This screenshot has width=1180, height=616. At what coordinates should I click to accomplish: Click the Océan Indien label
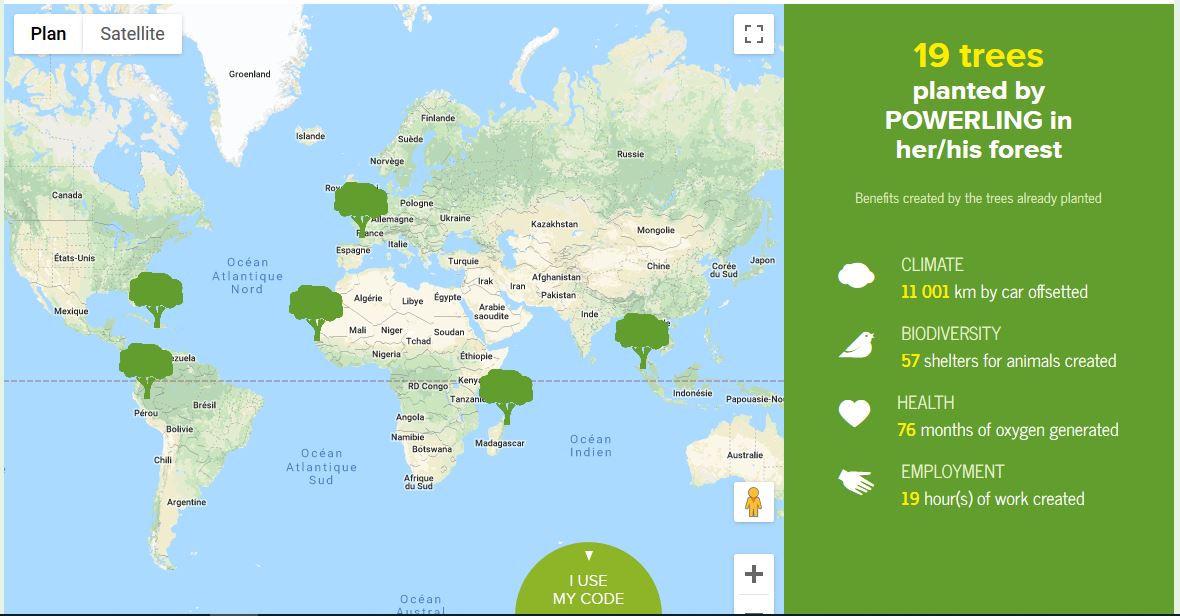591,445
